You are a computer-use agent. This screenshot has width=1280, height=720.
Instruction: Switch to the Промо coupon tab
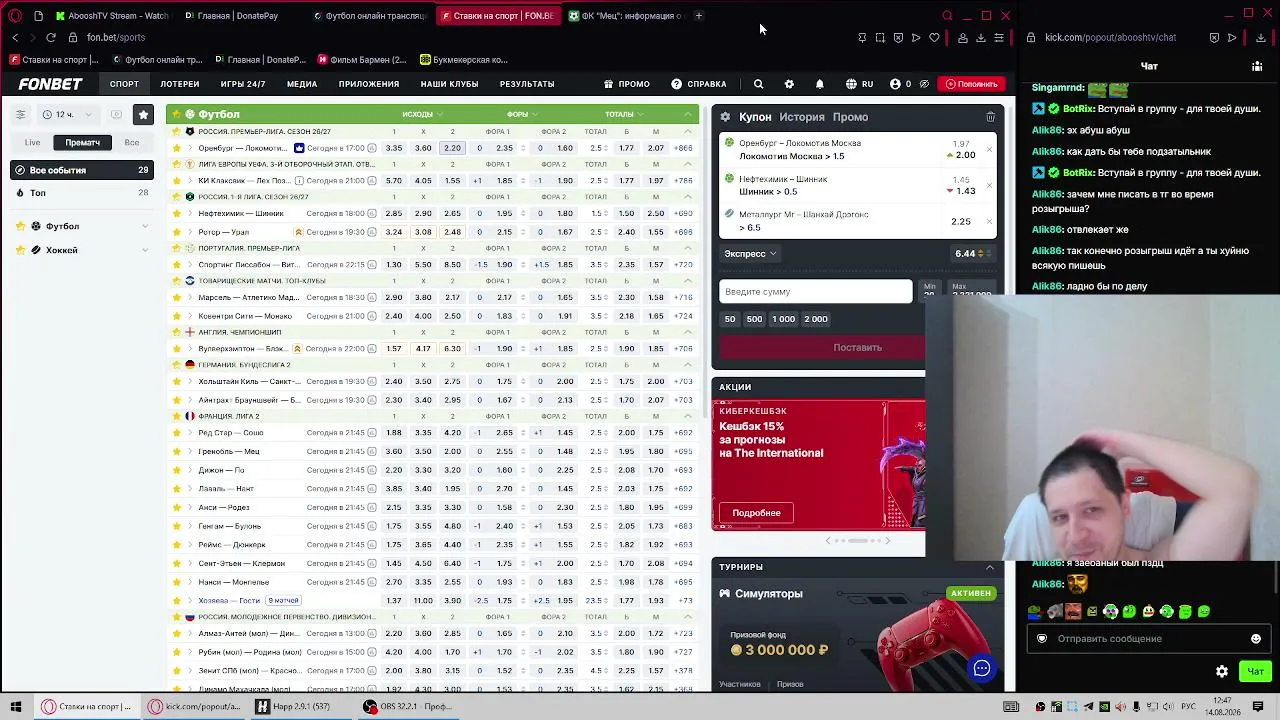tap(851, 117)
